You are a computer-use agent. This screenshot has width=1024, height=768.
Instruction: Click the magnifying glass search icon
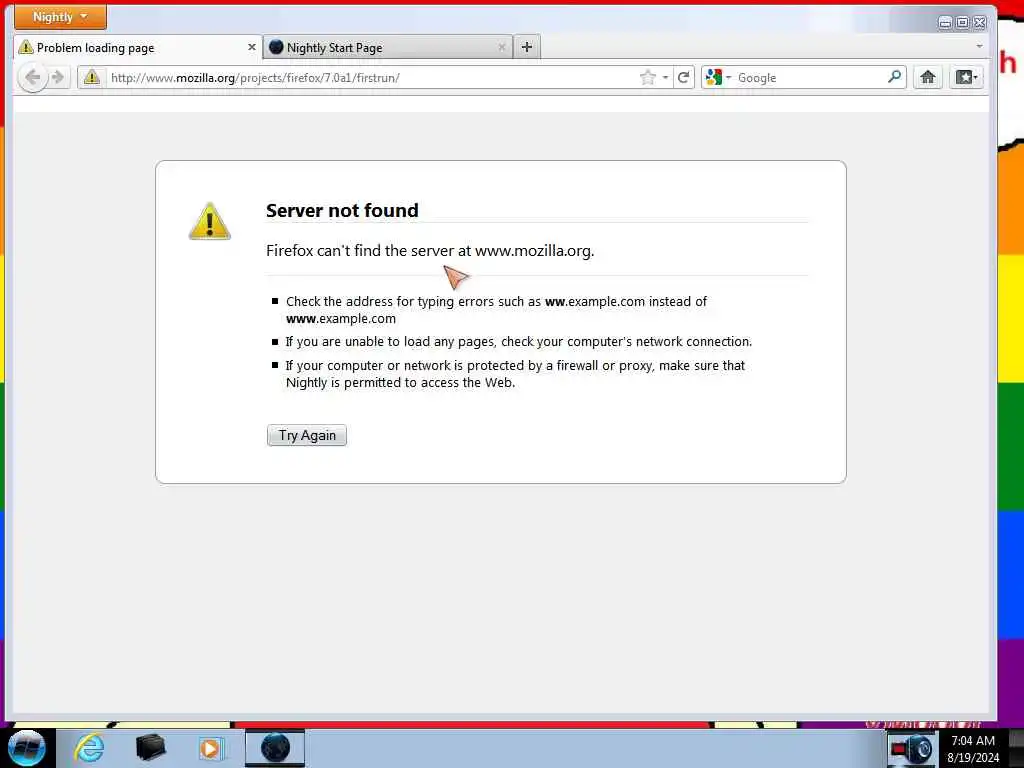(895, 77)
